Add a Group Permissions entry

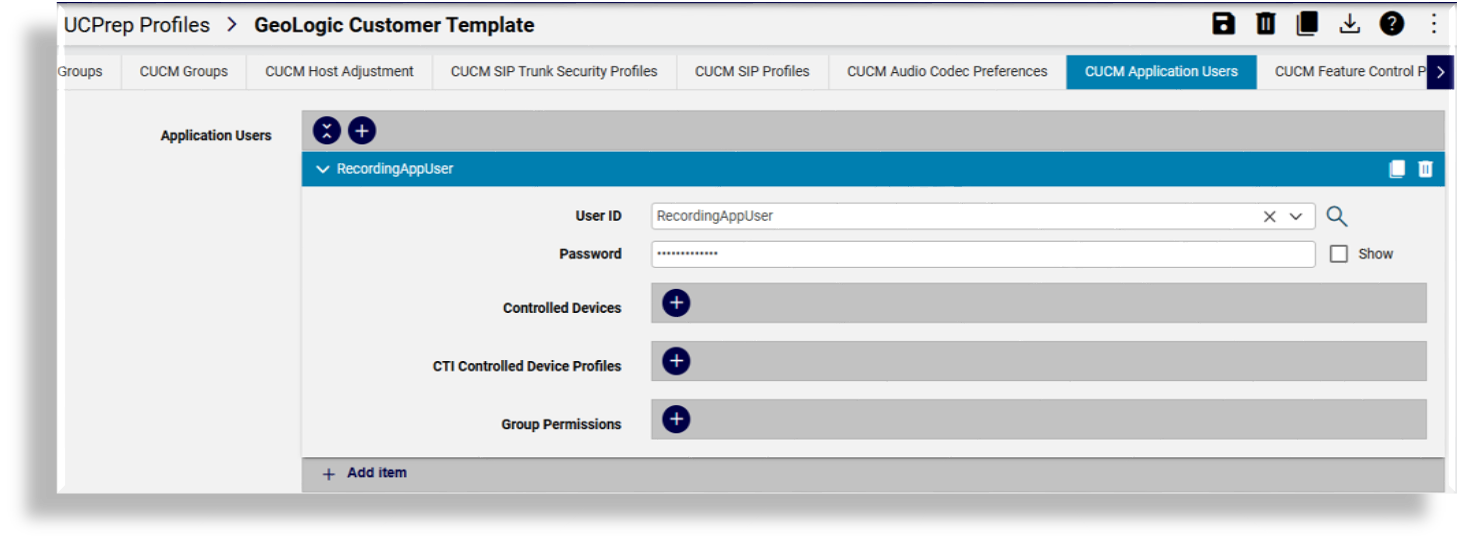coord(676,419)
